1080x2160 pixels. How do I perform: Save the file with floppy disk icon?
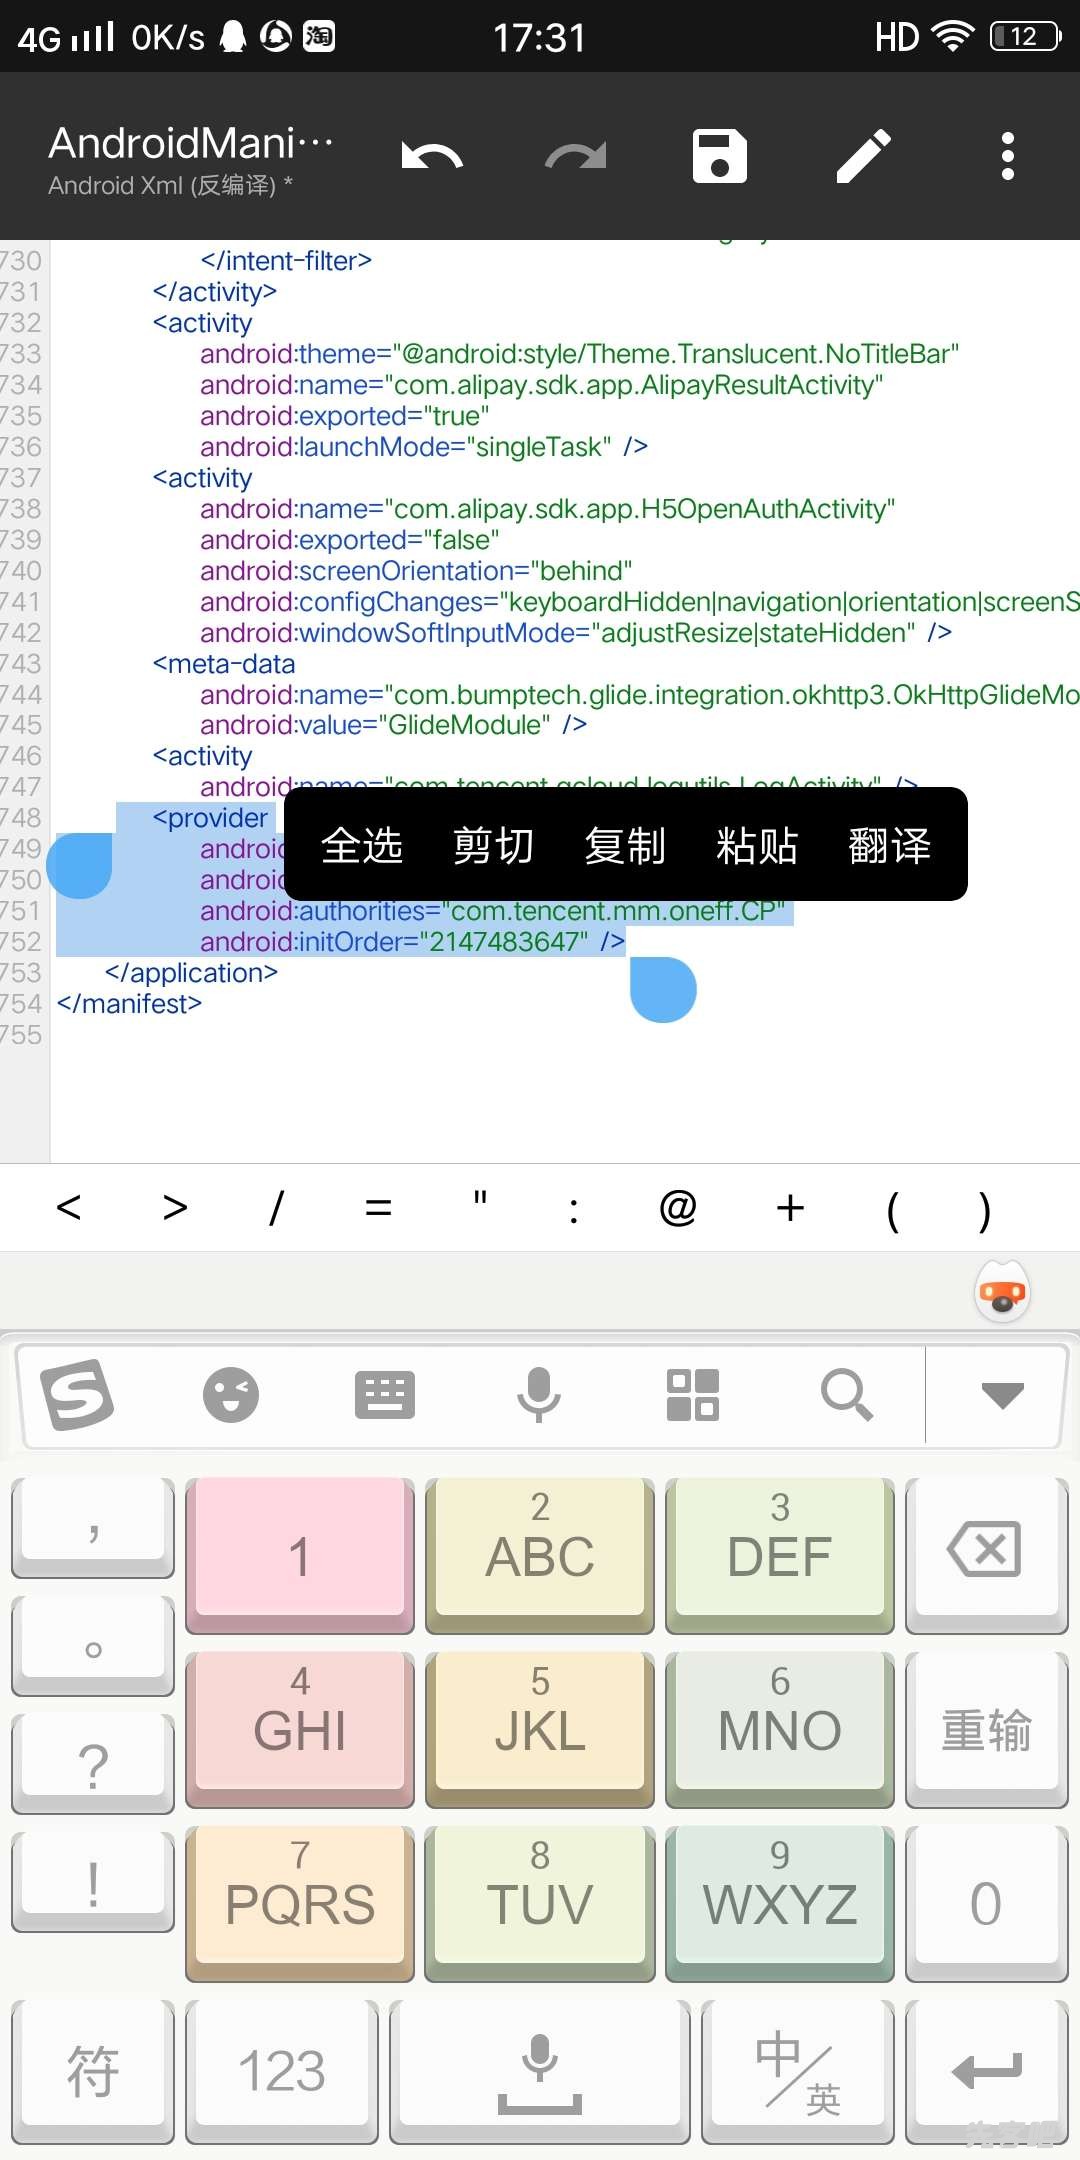click(x=720, y=157)
